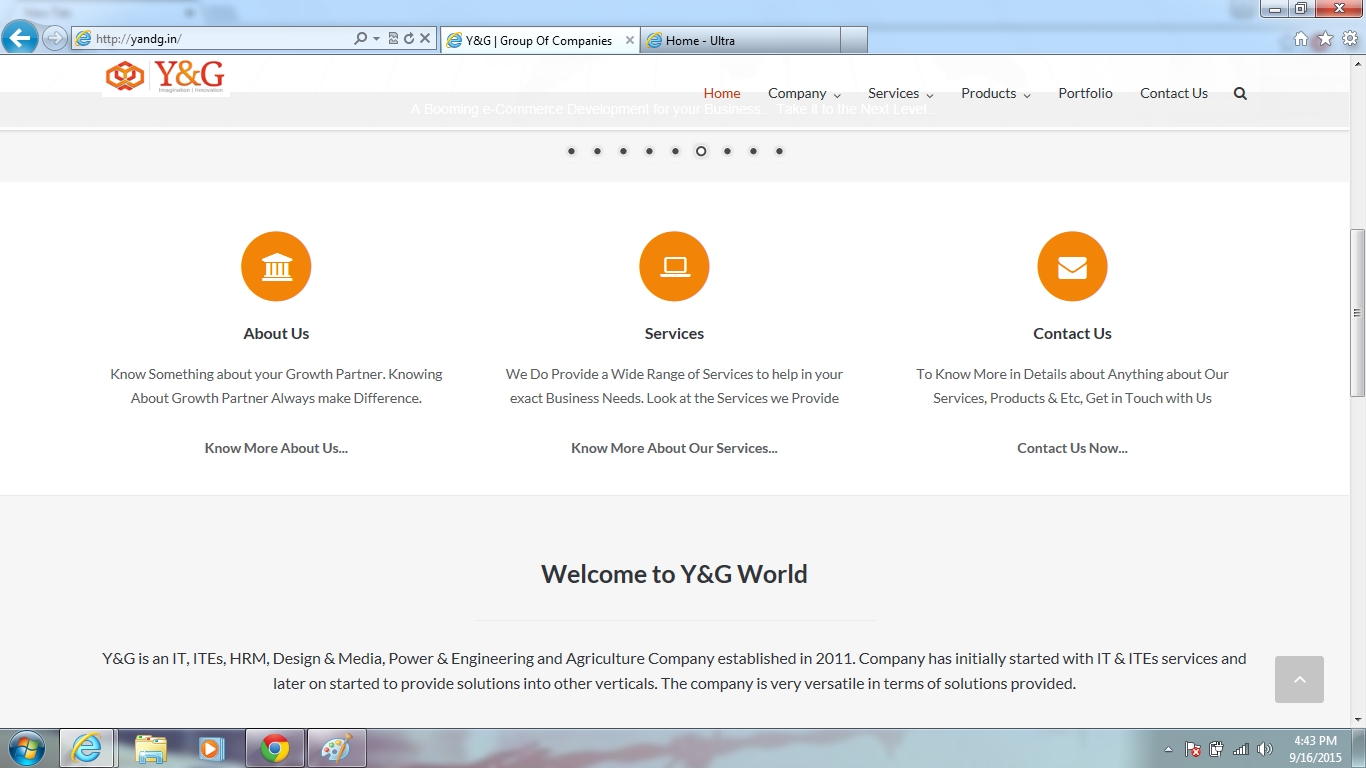This screenshot has height=768, width=1366.
Task: Refresh the page using the reload icon
Action: [x=409, y=39]
